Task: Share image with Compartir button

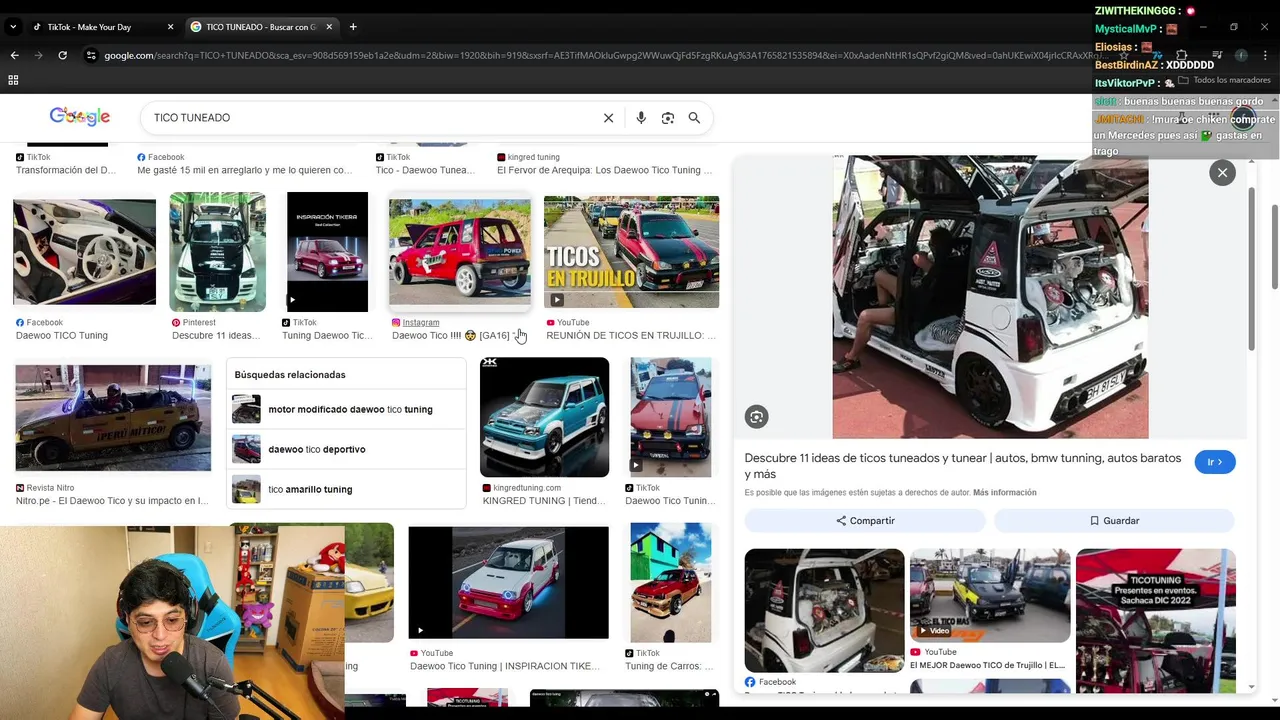Action: [865, 521]
